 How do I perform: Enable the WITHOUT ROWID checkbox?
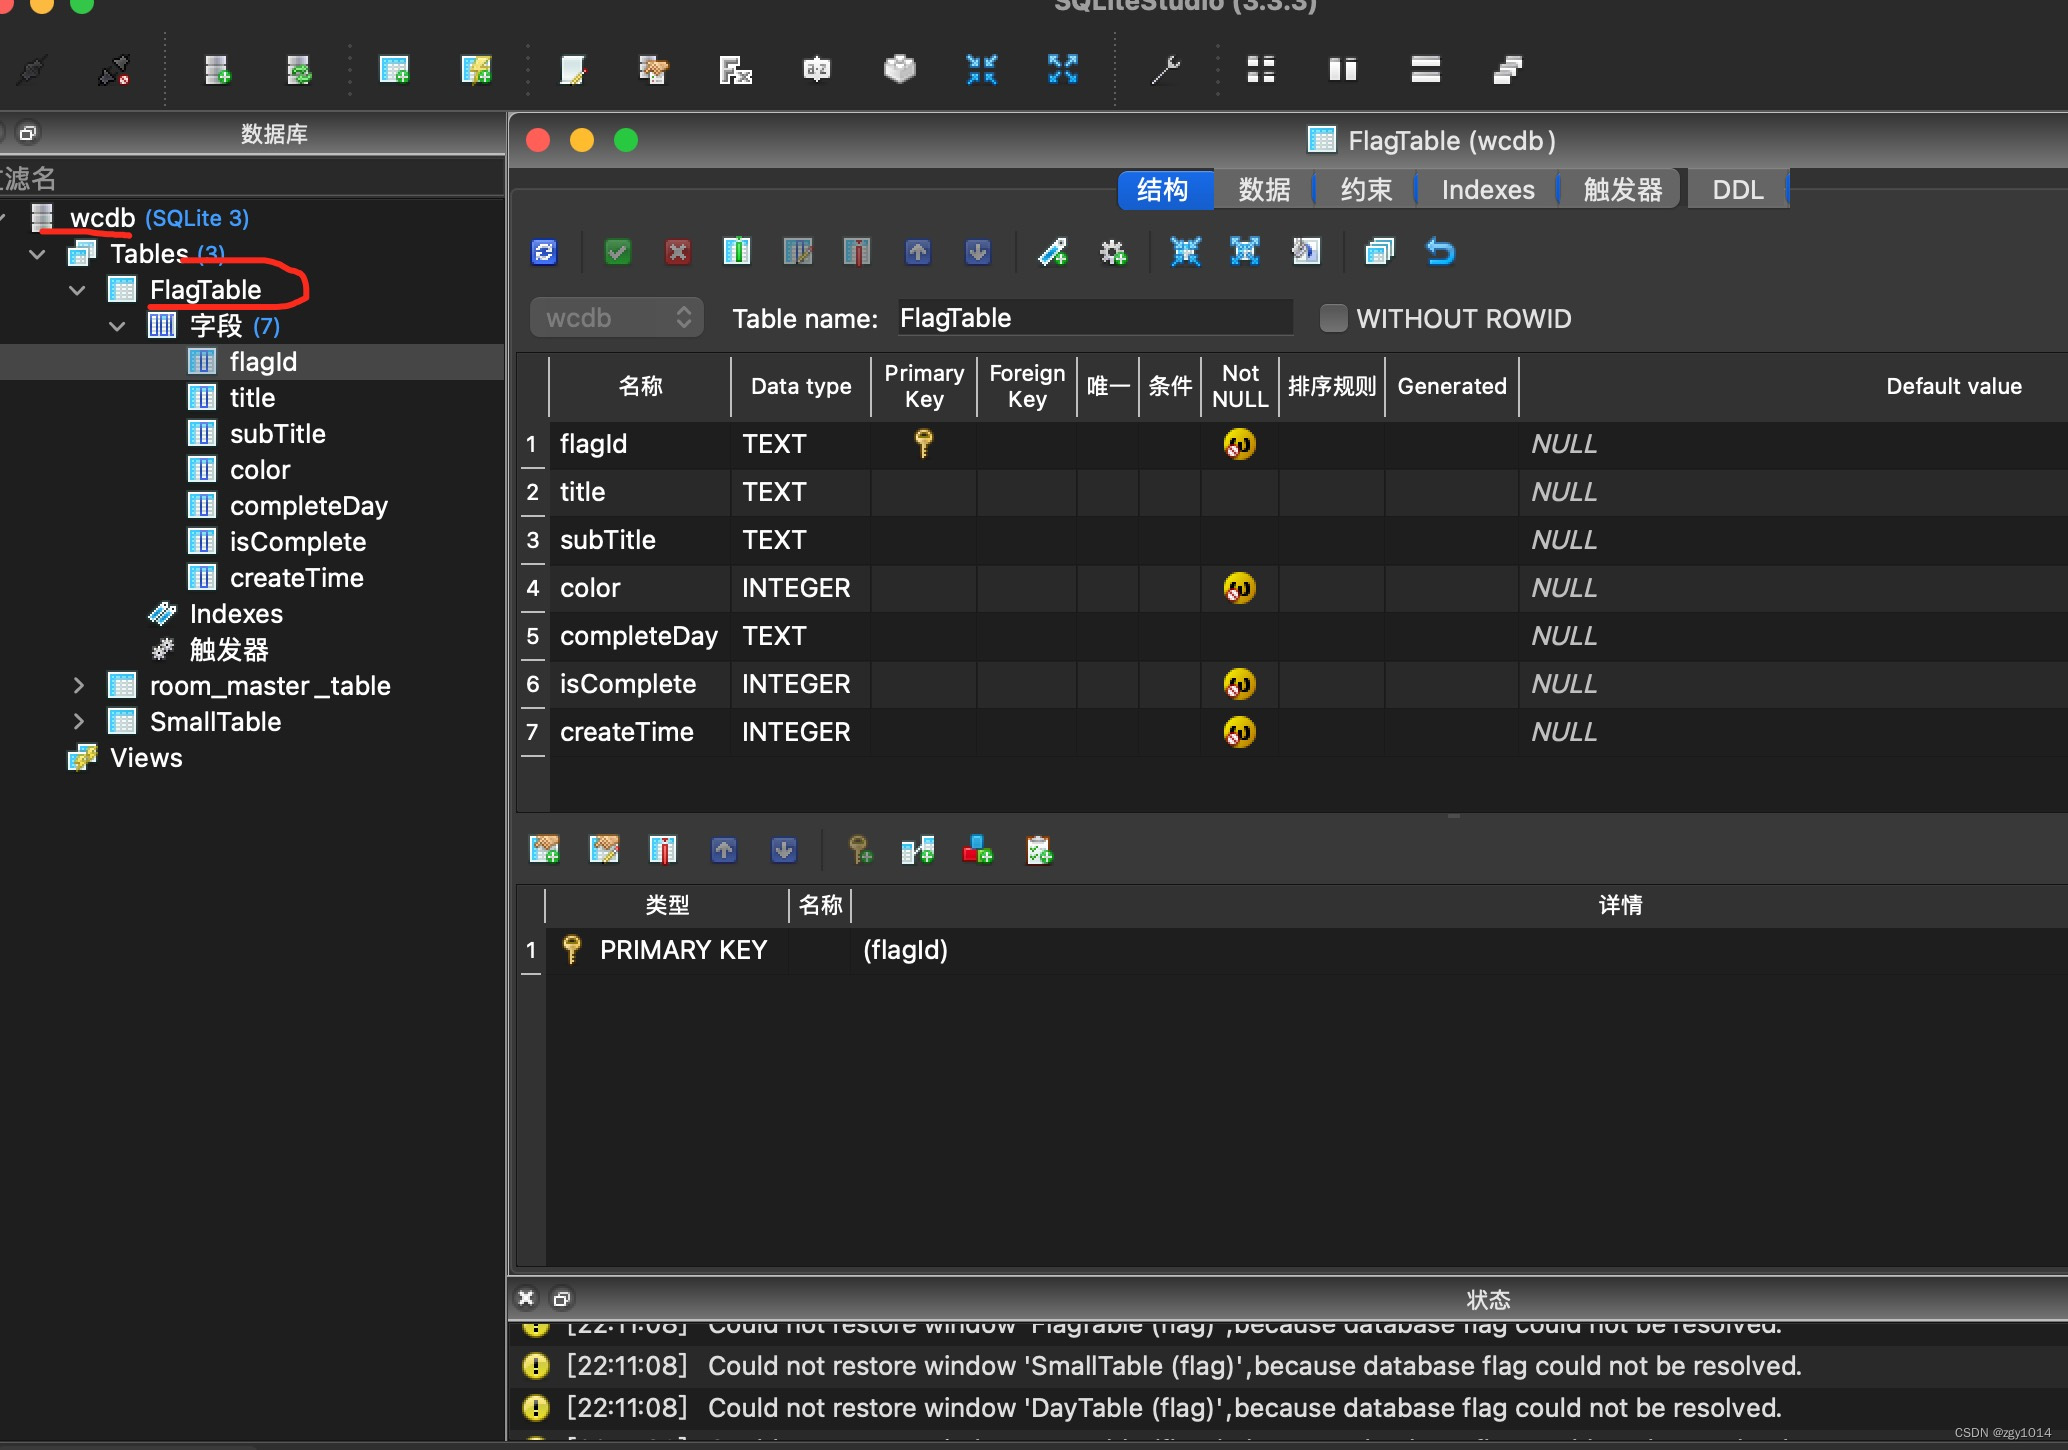[x=1333, y=318]
